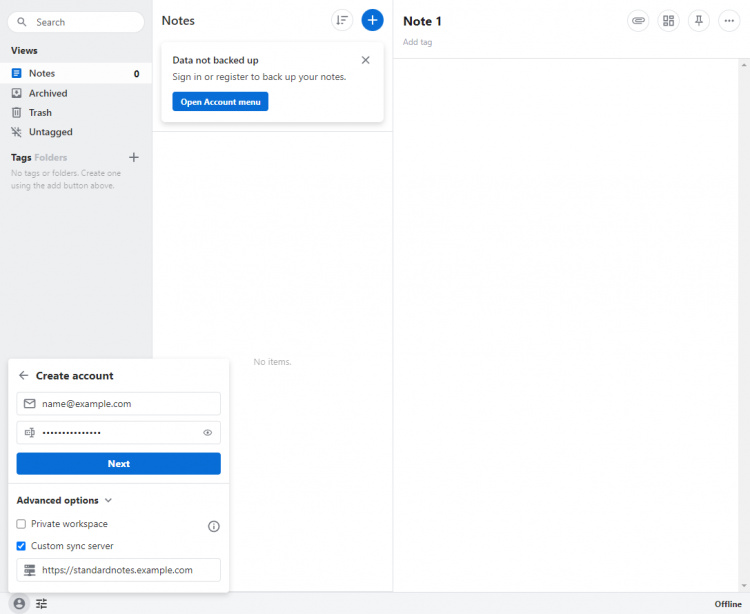Open the notes sort options icon
The image size is (750, 614).
(x=342, y=20)
